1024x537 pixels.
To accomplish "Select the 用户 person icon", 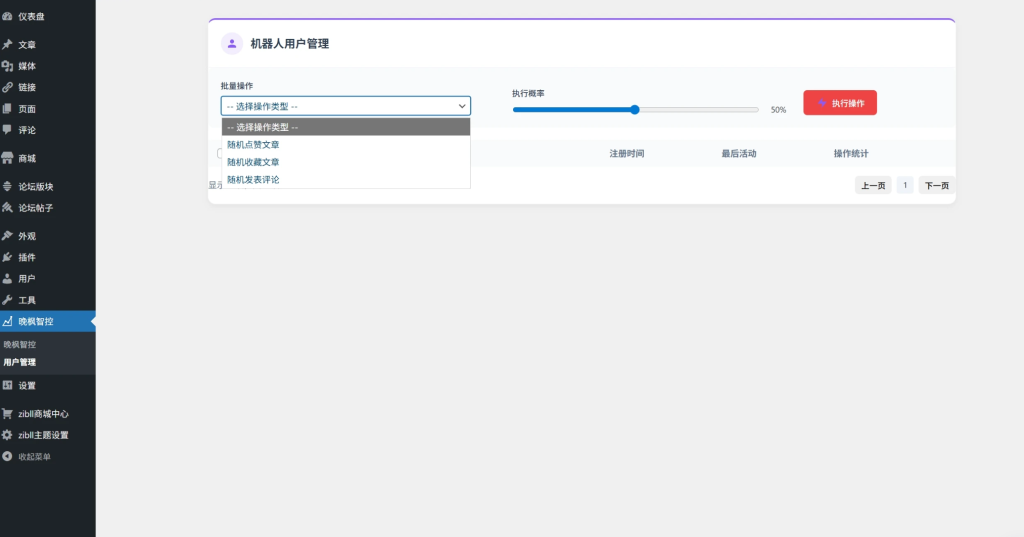I will pos(7,278).
